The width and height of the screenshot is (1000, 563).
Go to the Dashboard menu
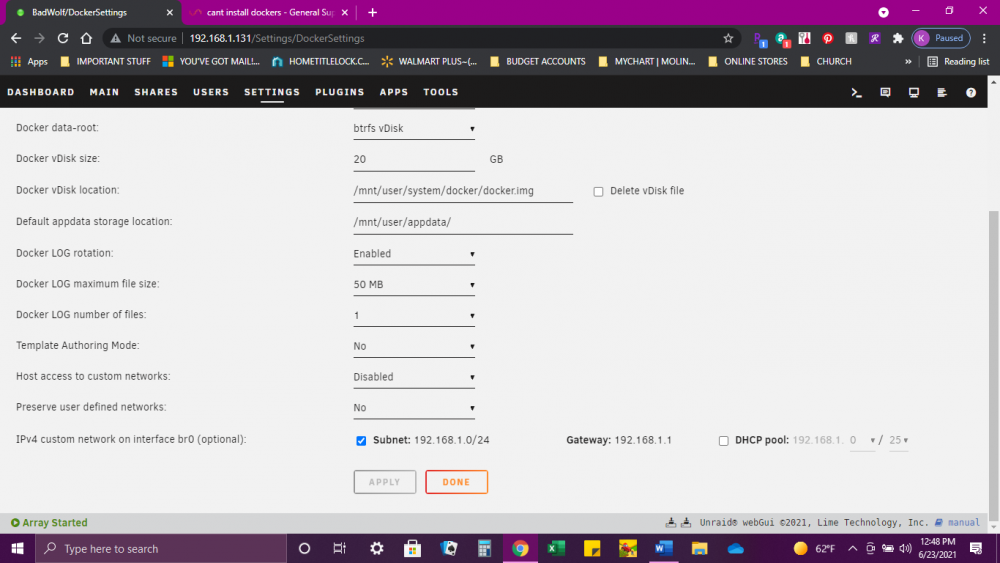(41, 92)
